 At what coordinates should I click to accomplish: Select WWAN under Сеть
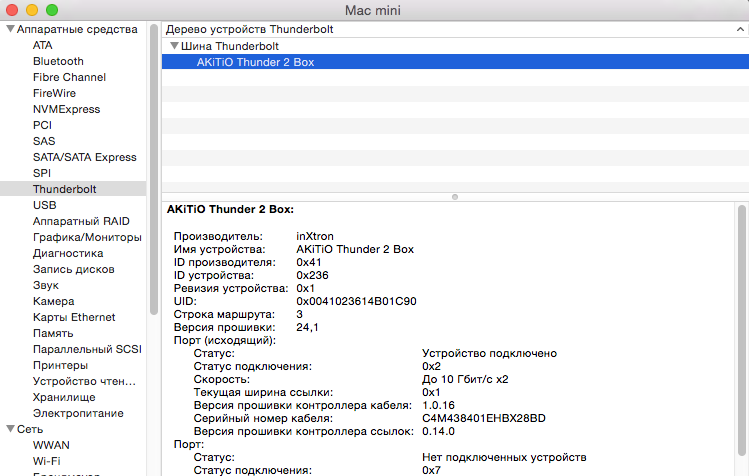[51, 445]
